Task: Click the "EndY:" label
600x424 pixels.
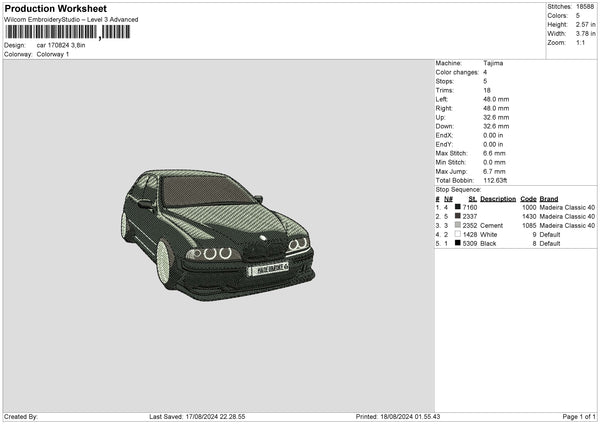Action: click(x=444, y=144)
